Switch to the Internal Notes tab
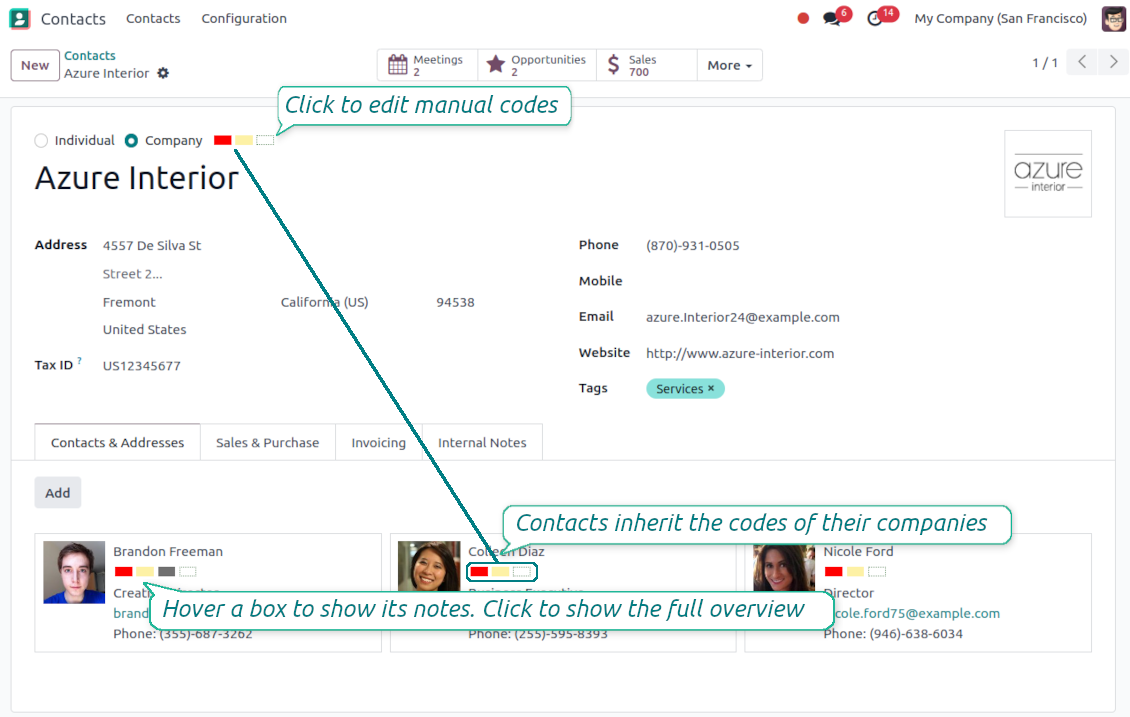Image resolution: width=1130 pixels, height=717 pixels. click(482, 442)
